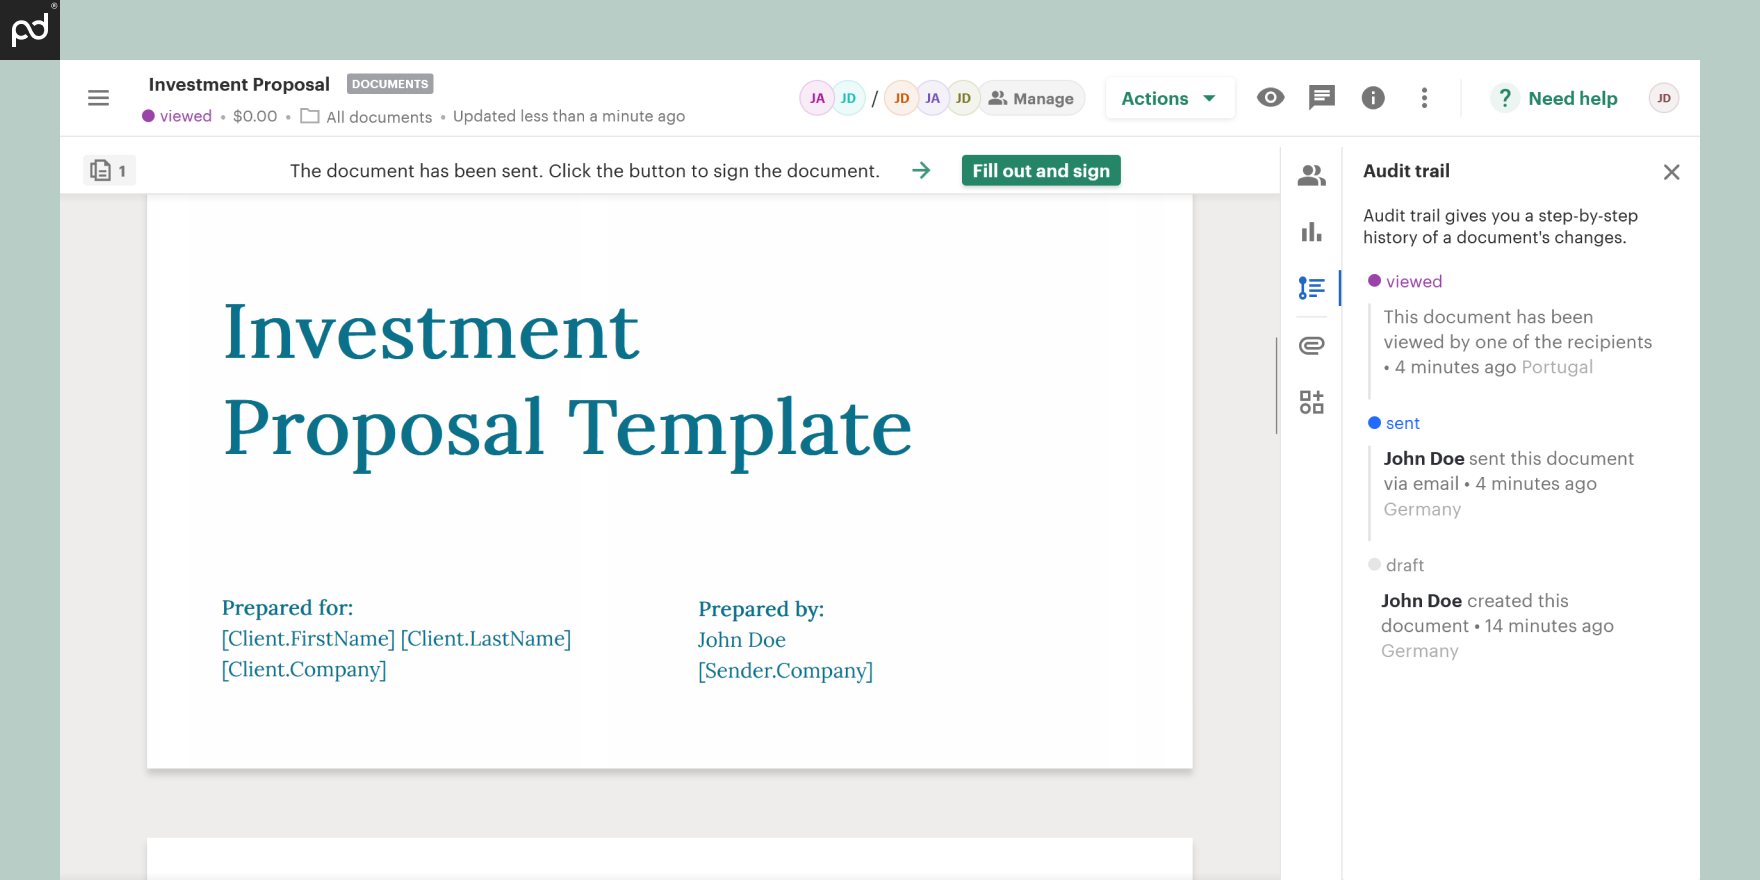
Task: Open document info icon
Action: [x=1373, y=98]
